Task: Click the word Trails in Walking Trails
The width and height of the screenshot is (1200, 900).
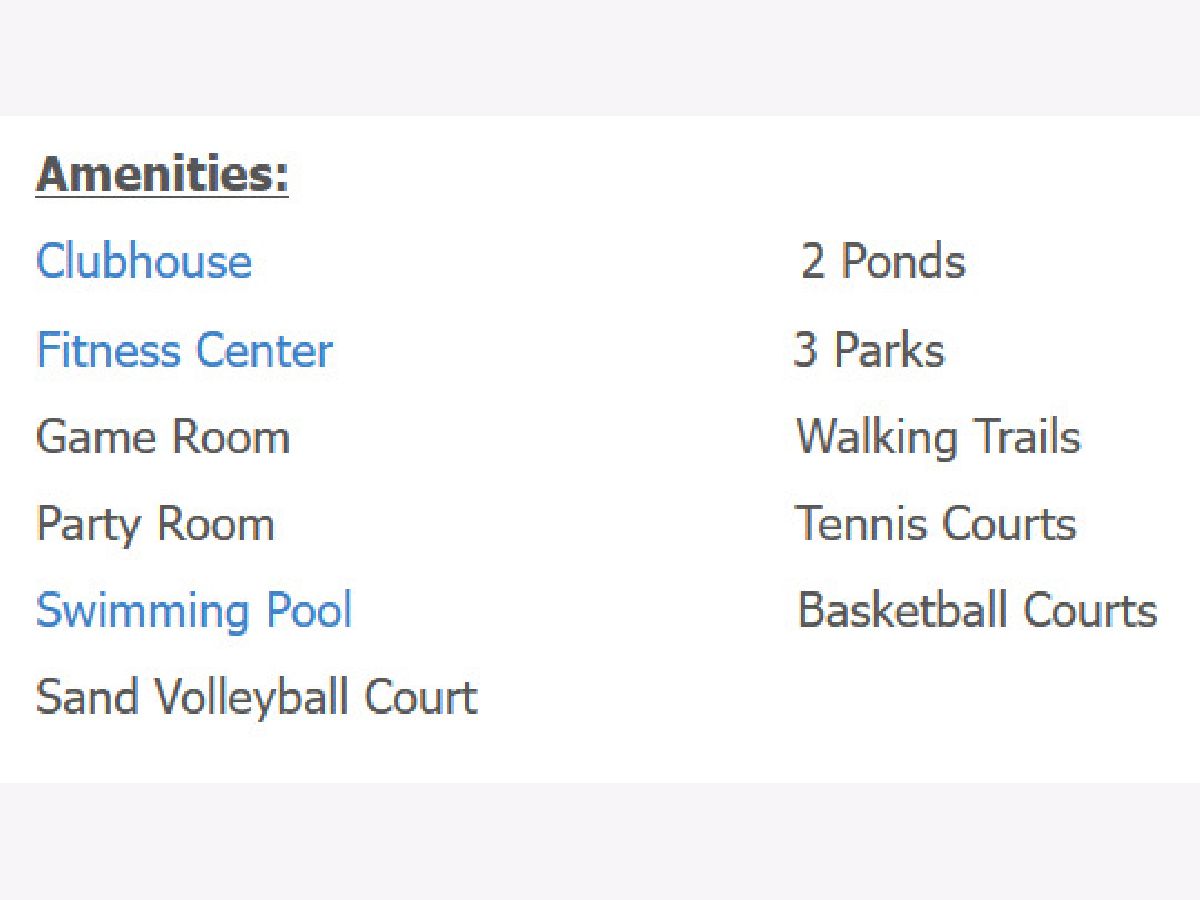Action: [1025, 438]
